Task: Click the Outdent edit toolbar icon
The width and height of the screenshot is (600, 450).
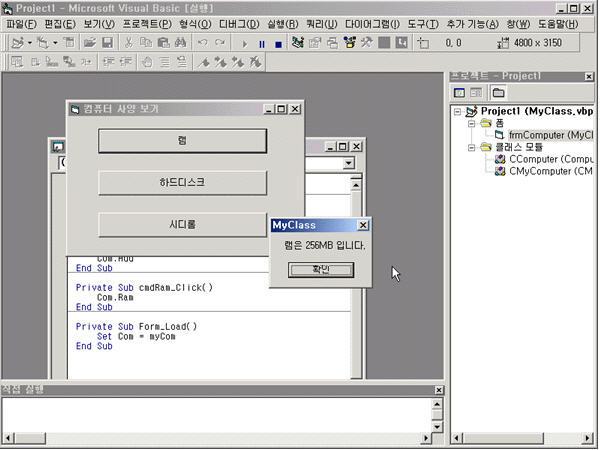Action: (x=126, y=62)
